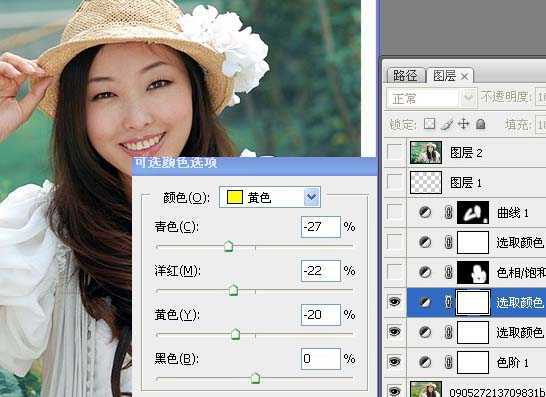546x397 pixels.
Task: Click the adjustment icon of 色相/饱和 layer
Action: [424, 272]
